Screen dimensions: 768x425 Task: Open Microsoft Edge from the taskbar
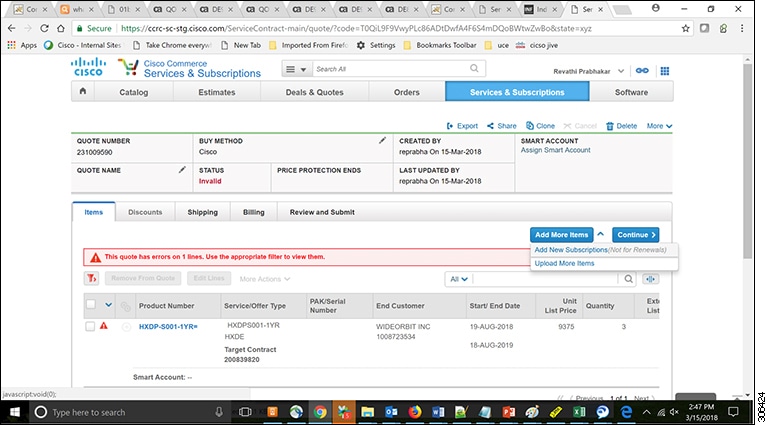626,412
